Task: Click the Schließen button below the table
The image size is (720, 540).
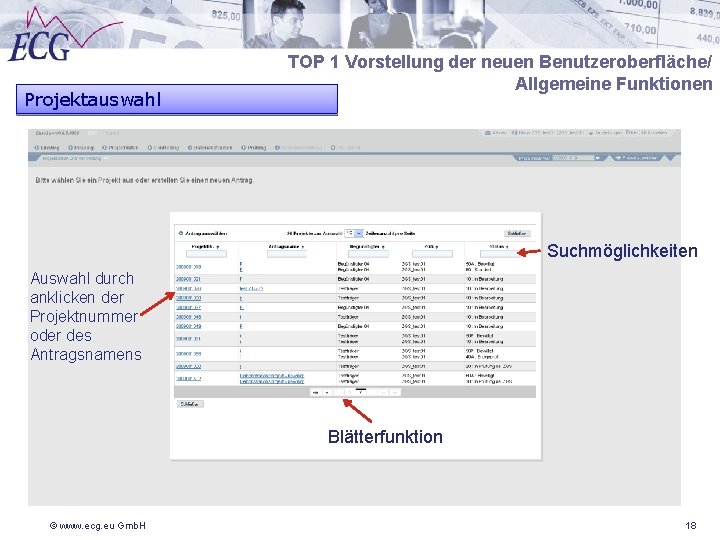Action: coord(190,404)
